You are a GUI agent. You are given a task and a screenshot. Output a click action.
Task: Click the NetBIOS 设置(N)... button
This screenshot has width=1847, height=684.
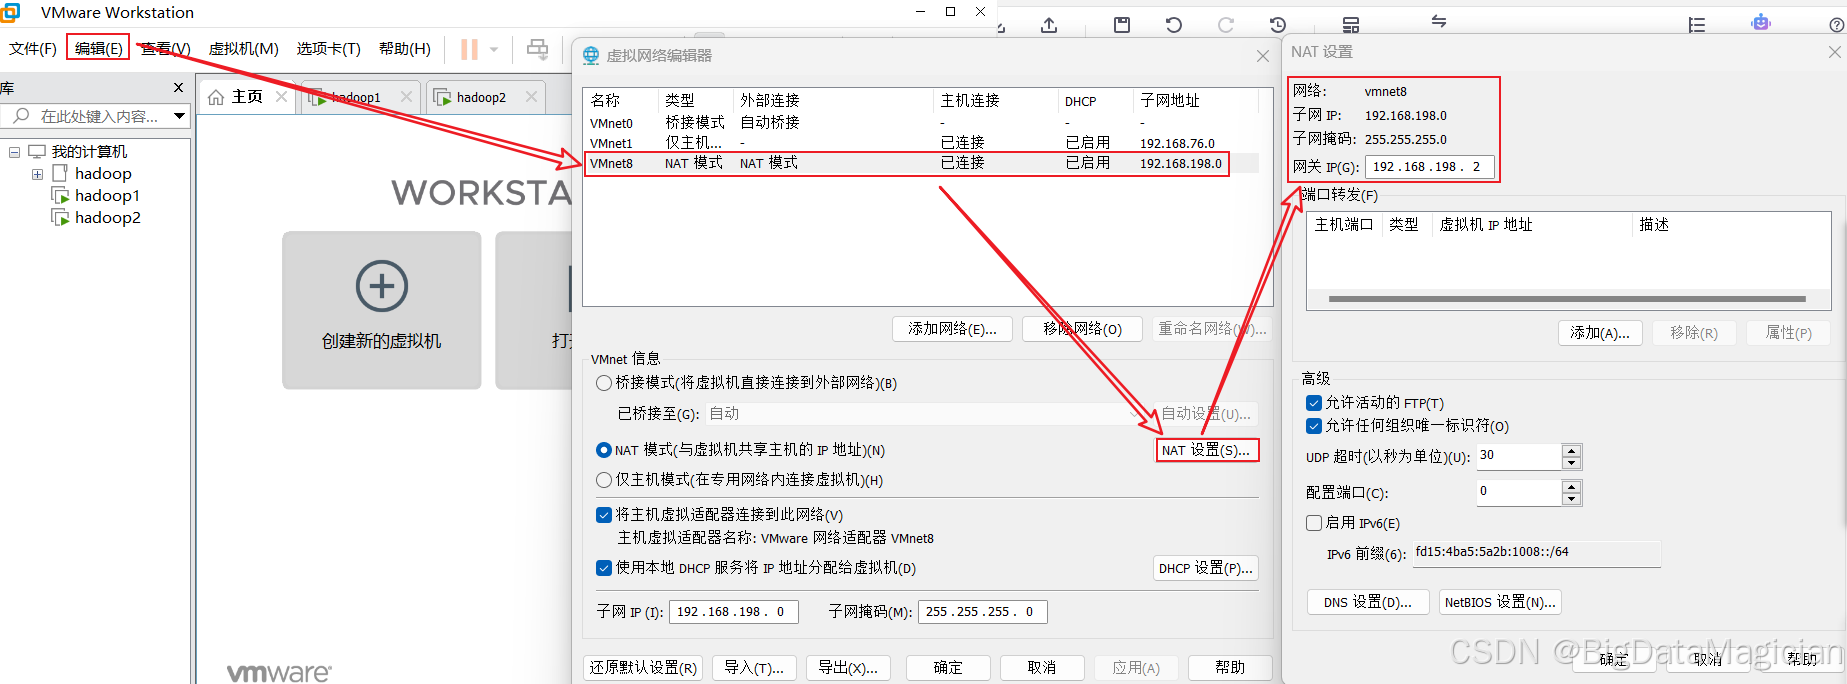click(1500, 602)
